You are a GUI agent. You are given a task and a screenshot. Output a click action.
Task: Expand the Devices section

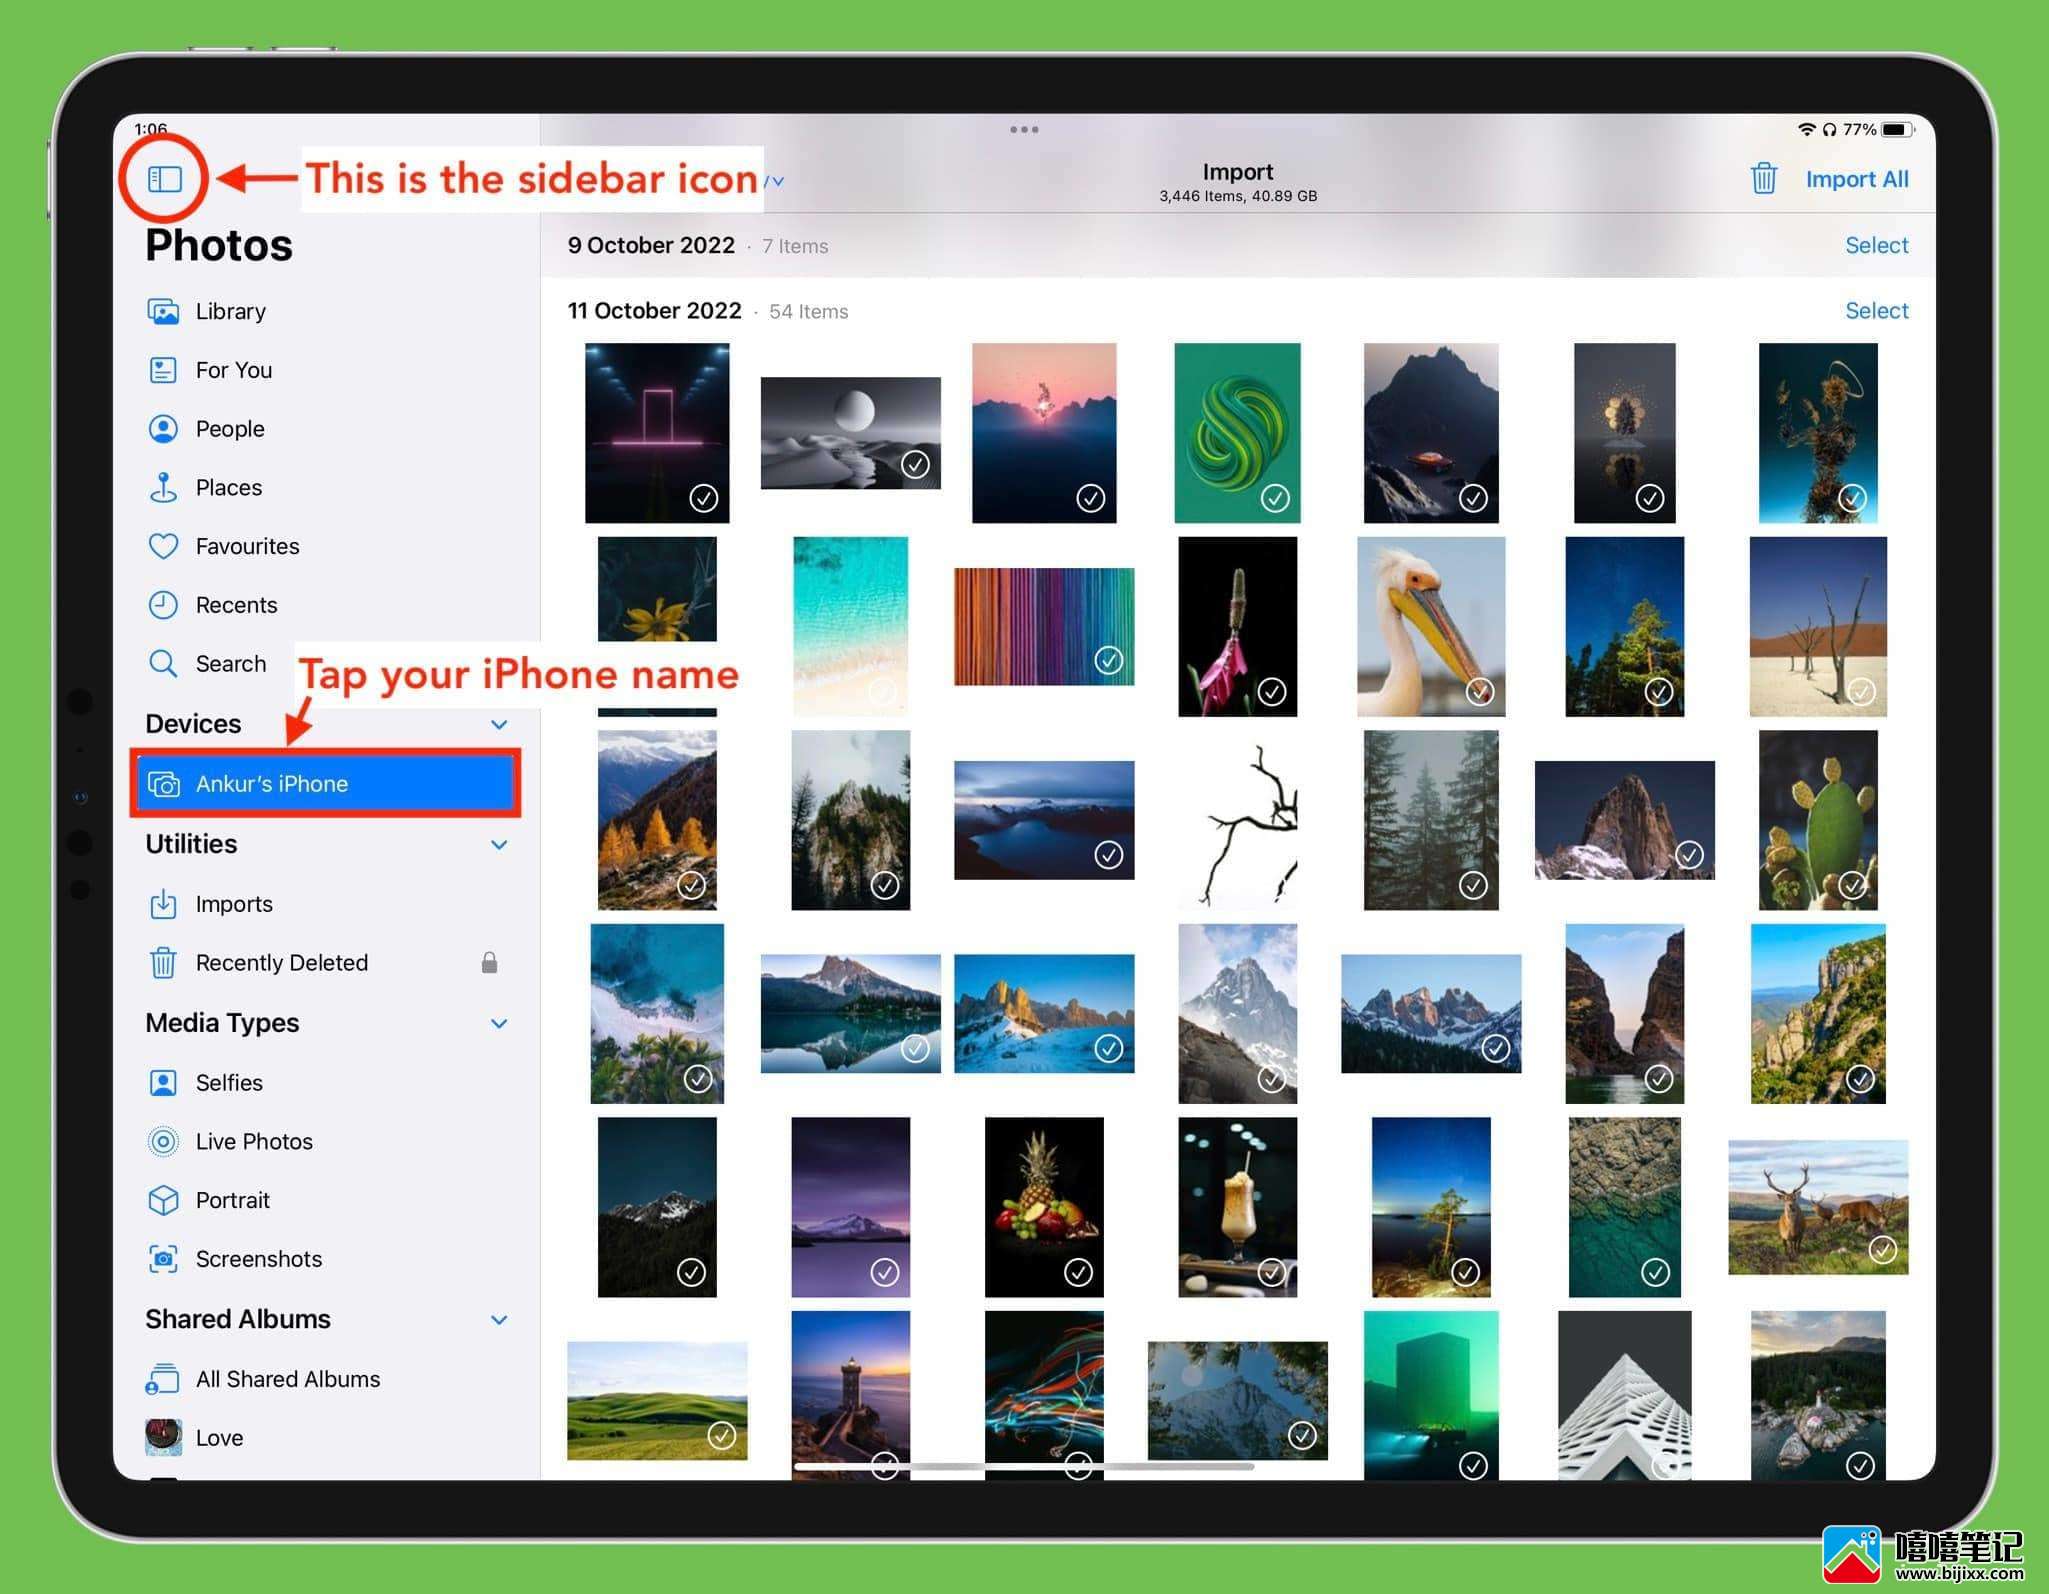point(497,722)
